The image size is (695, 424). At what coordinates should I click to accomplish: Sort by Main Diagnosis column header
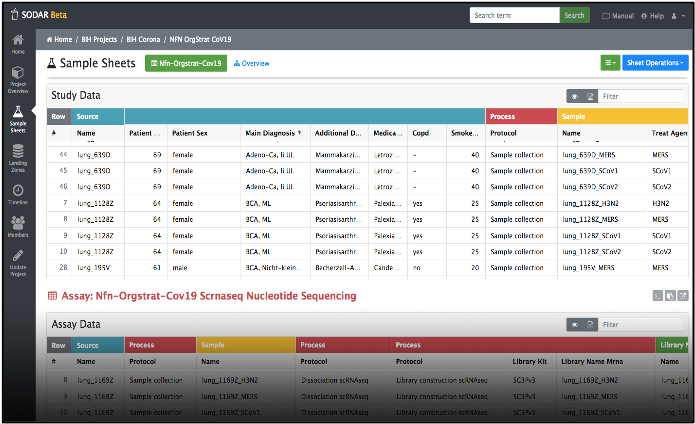point(275,133)
